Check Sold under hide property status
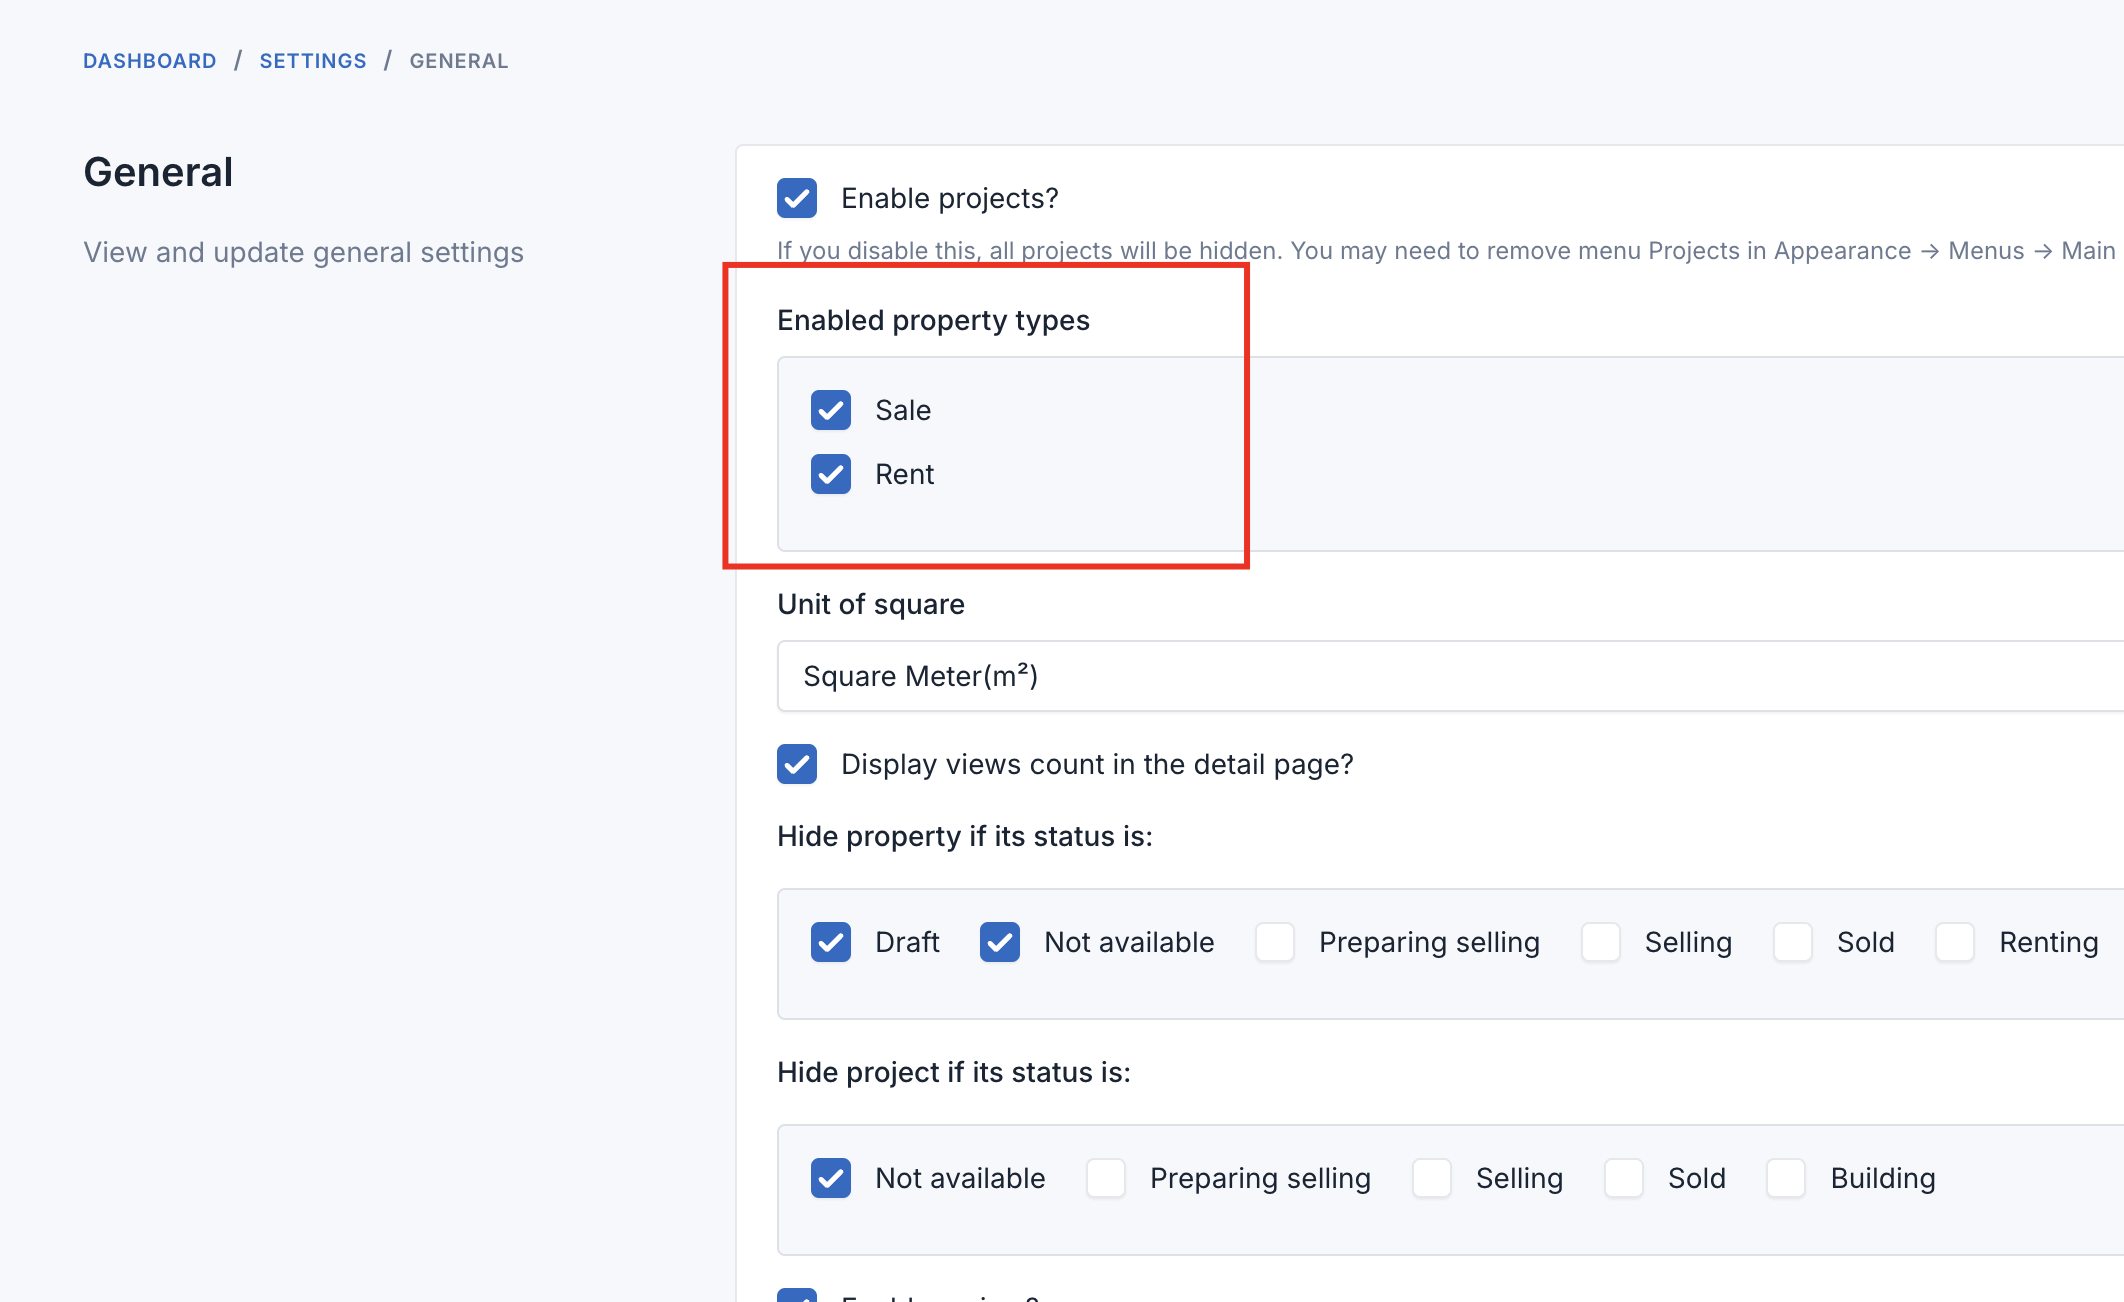2124x1302 pixels. 1793,942
